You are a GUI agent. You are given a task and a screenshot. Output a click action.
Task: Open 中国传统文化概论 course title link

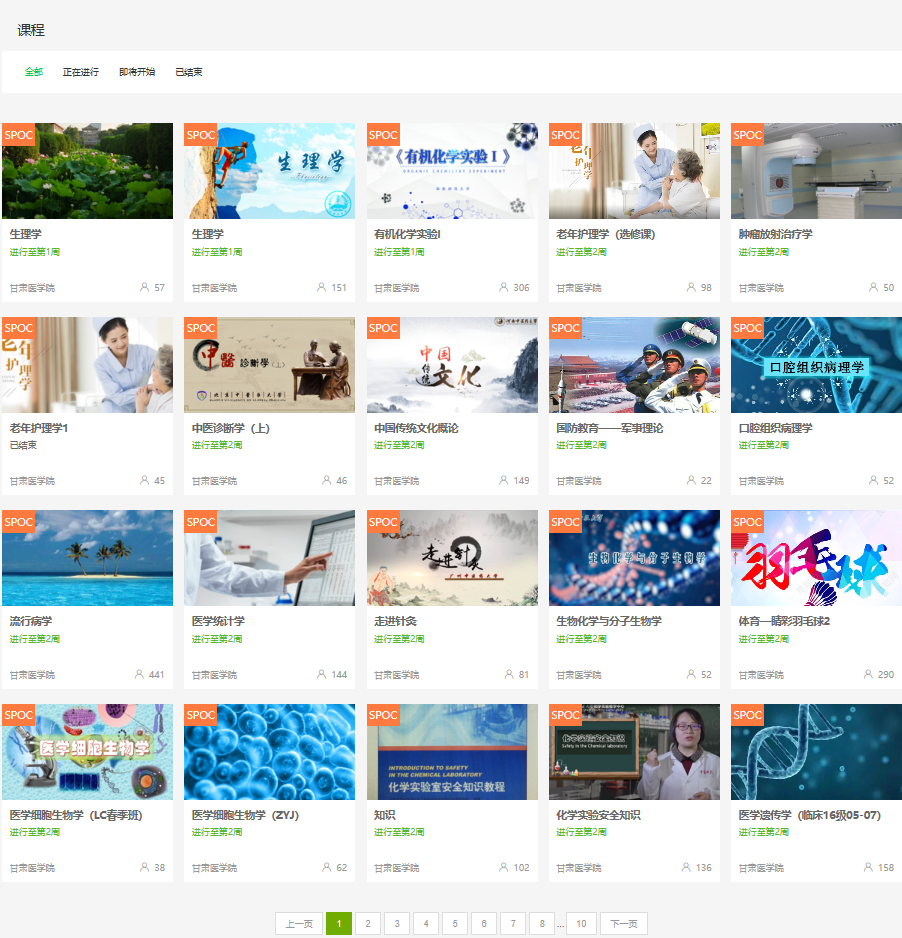point(416,428)
